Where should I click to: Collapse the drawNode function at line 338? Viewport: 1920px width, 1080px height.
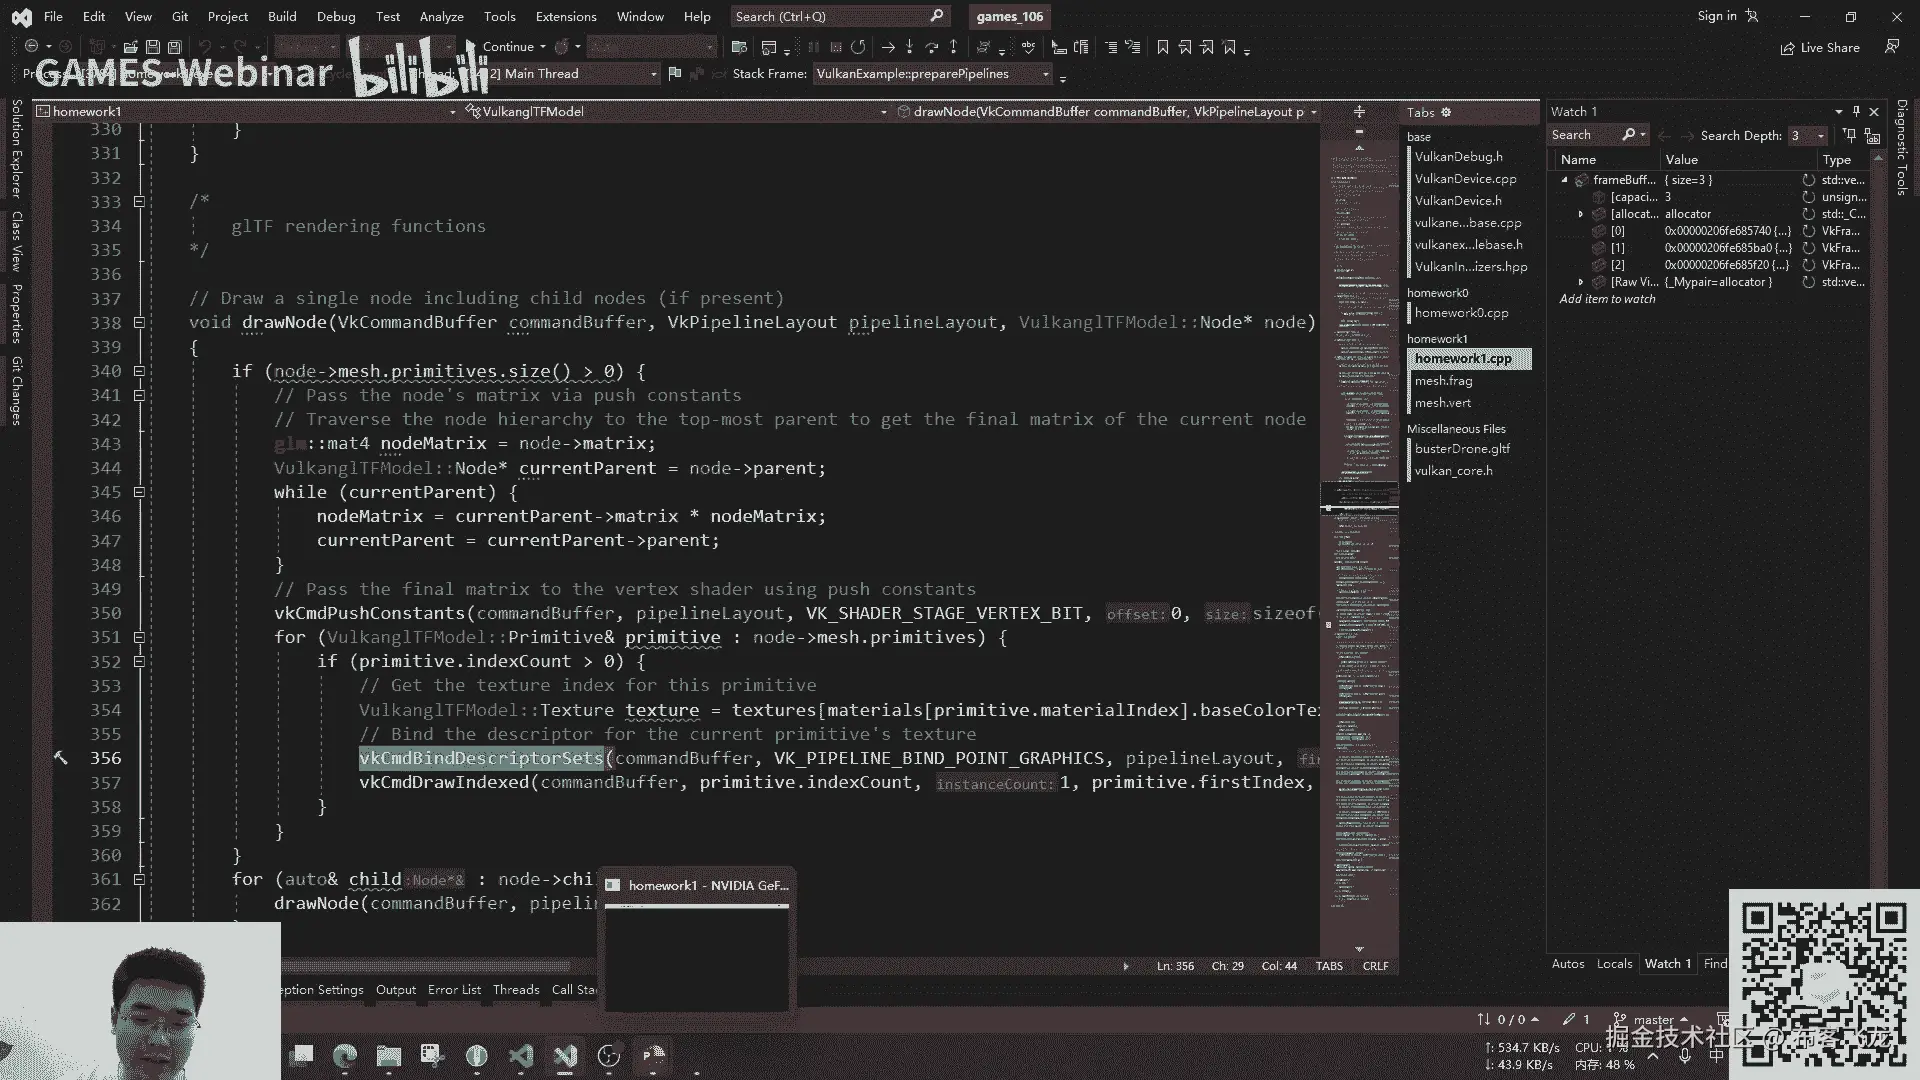tap(139, 323)
